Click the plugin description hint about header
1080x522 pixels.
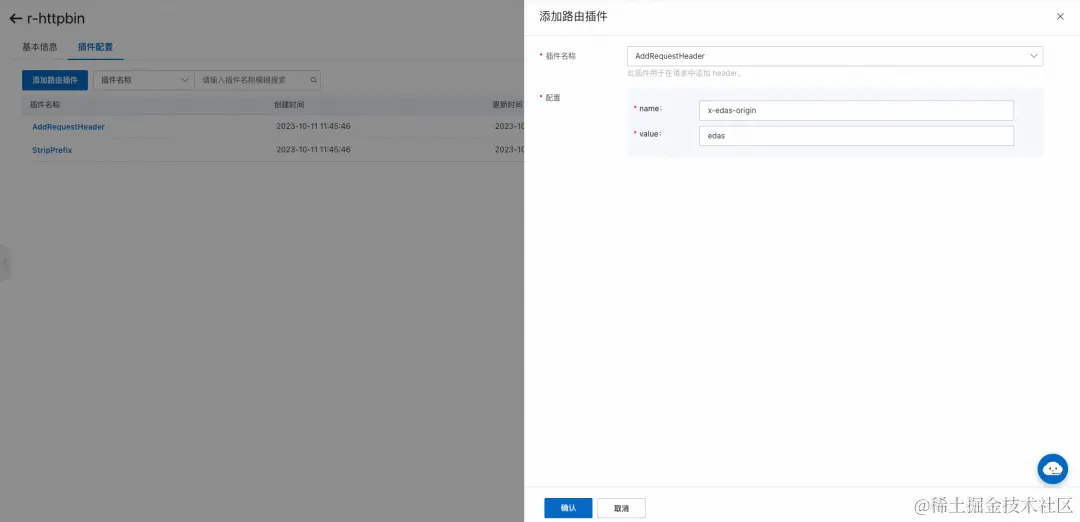[x=685, y=73]
